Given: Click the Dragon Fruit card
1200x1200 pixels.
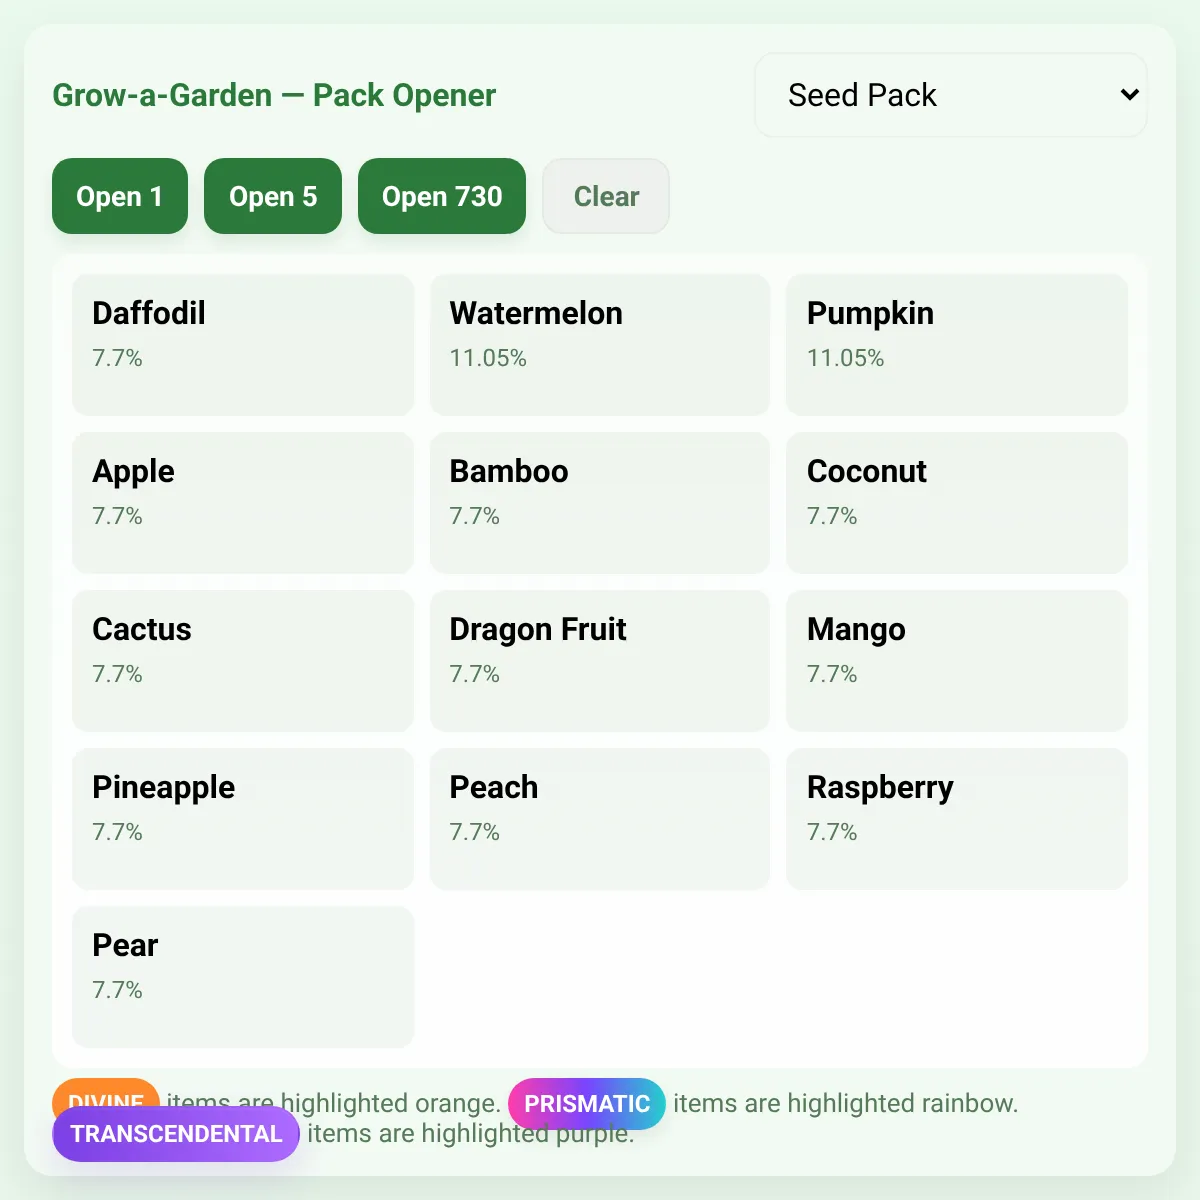Looking at the screenshot, I should click(x=600, y=661).
